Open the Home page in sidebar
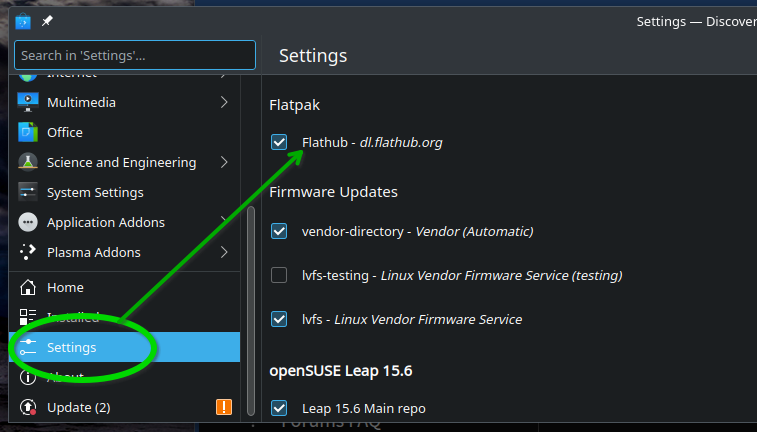The image size is (757, 432). coord(65,287)
